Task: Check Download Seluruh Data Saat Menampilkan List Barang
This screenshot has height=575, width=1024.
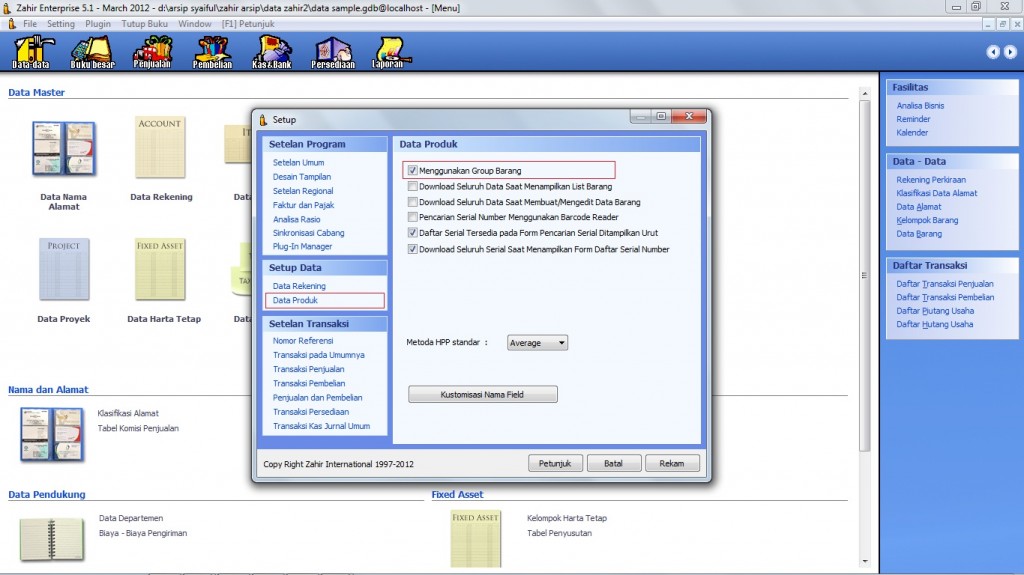Action: [x=413, y=186]
